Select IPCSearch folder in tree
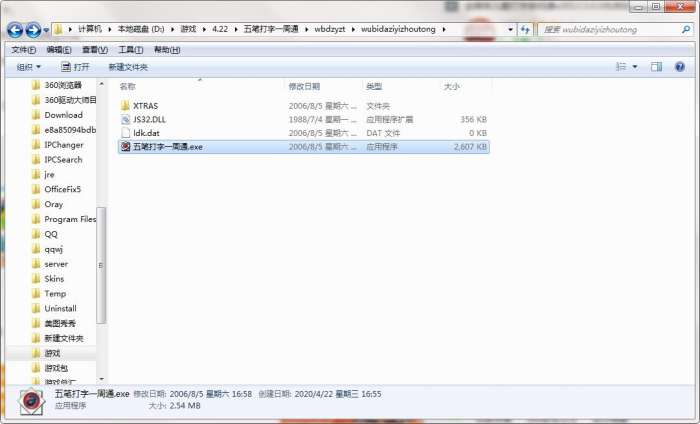 coord(63,159)
